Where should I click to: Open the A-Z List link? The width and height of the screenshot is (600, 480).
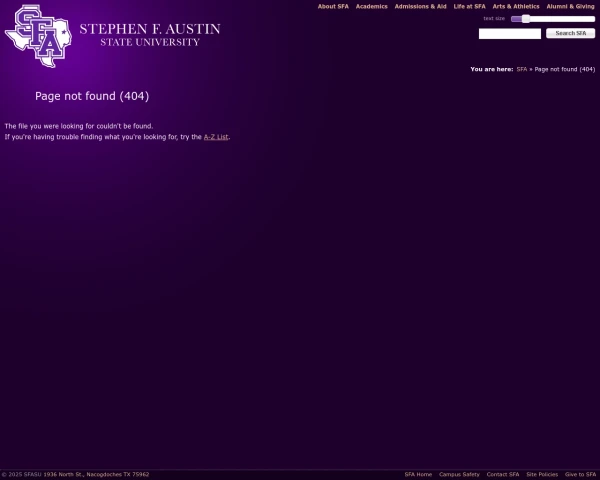pyautogui.click(x=216, y=137)
